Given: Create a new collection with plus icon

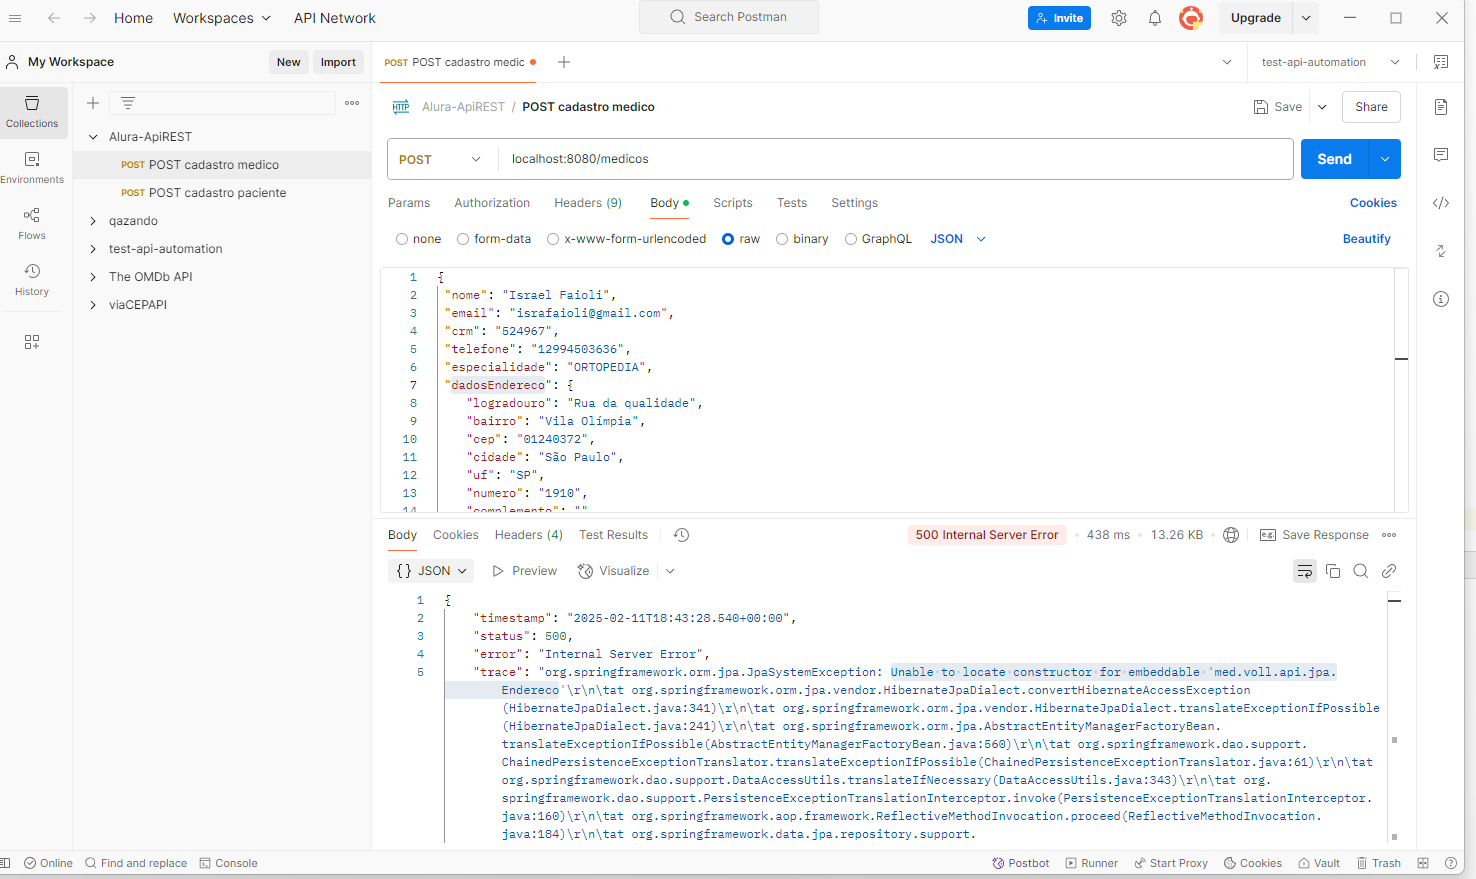Looking at the screenshot, I should point(93,103).
